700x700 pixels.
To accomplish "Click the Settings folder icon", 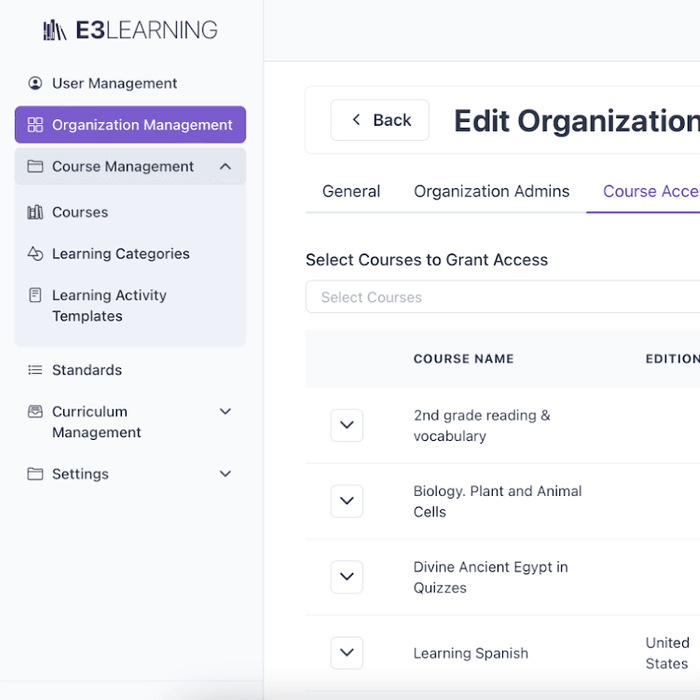I will [35, 474].
